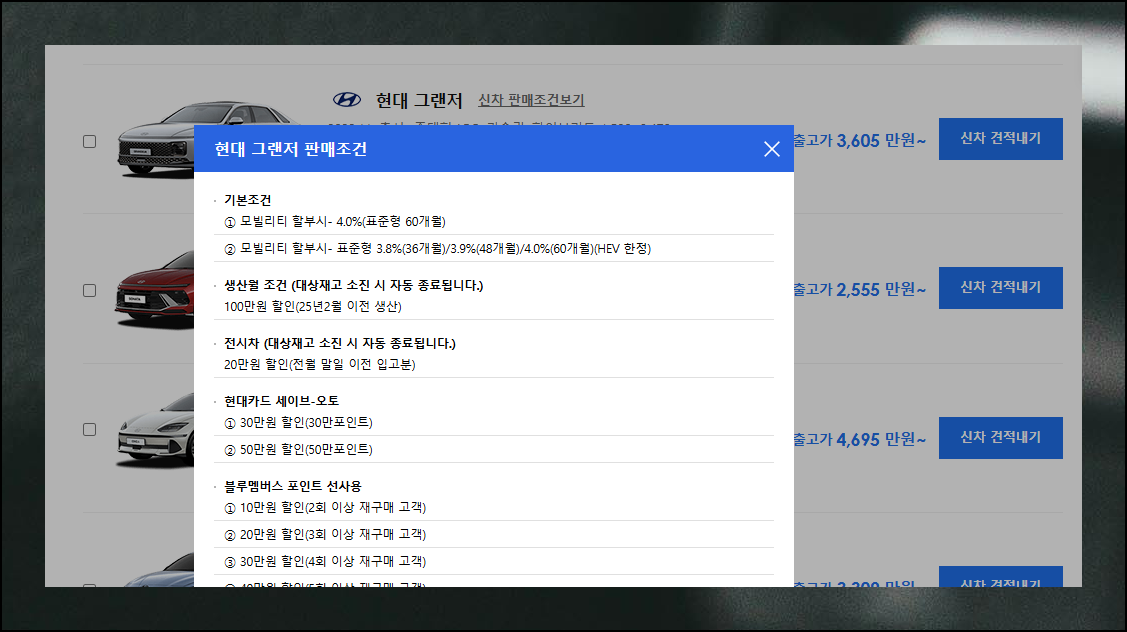This screenshot has height=632, width=1127.
Task: Open the 신차 판매조건보기 link
Action: [531, 100]
